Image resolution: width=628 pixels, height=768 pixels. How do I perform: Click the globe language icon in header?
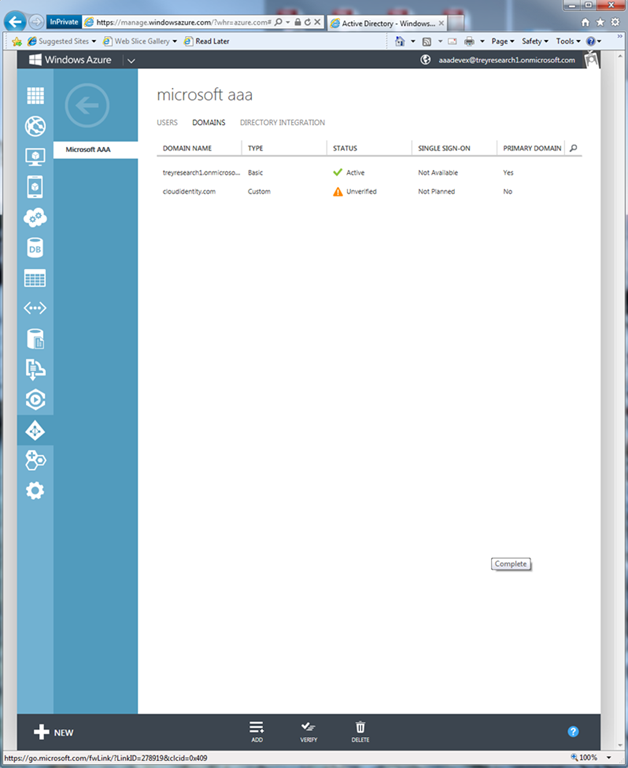426,60
